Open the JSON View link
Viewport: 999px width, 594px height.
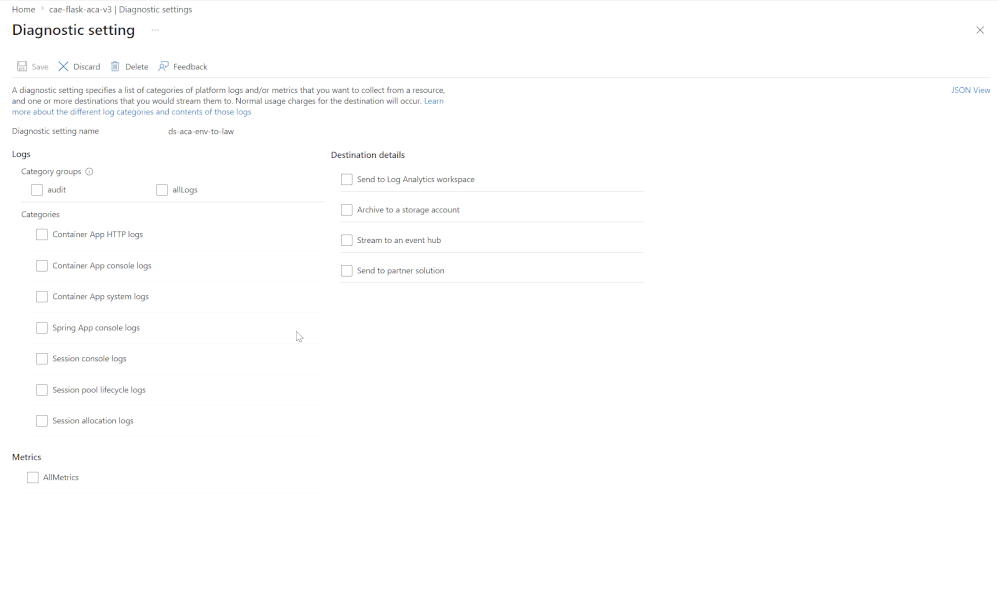pos(970,90)
